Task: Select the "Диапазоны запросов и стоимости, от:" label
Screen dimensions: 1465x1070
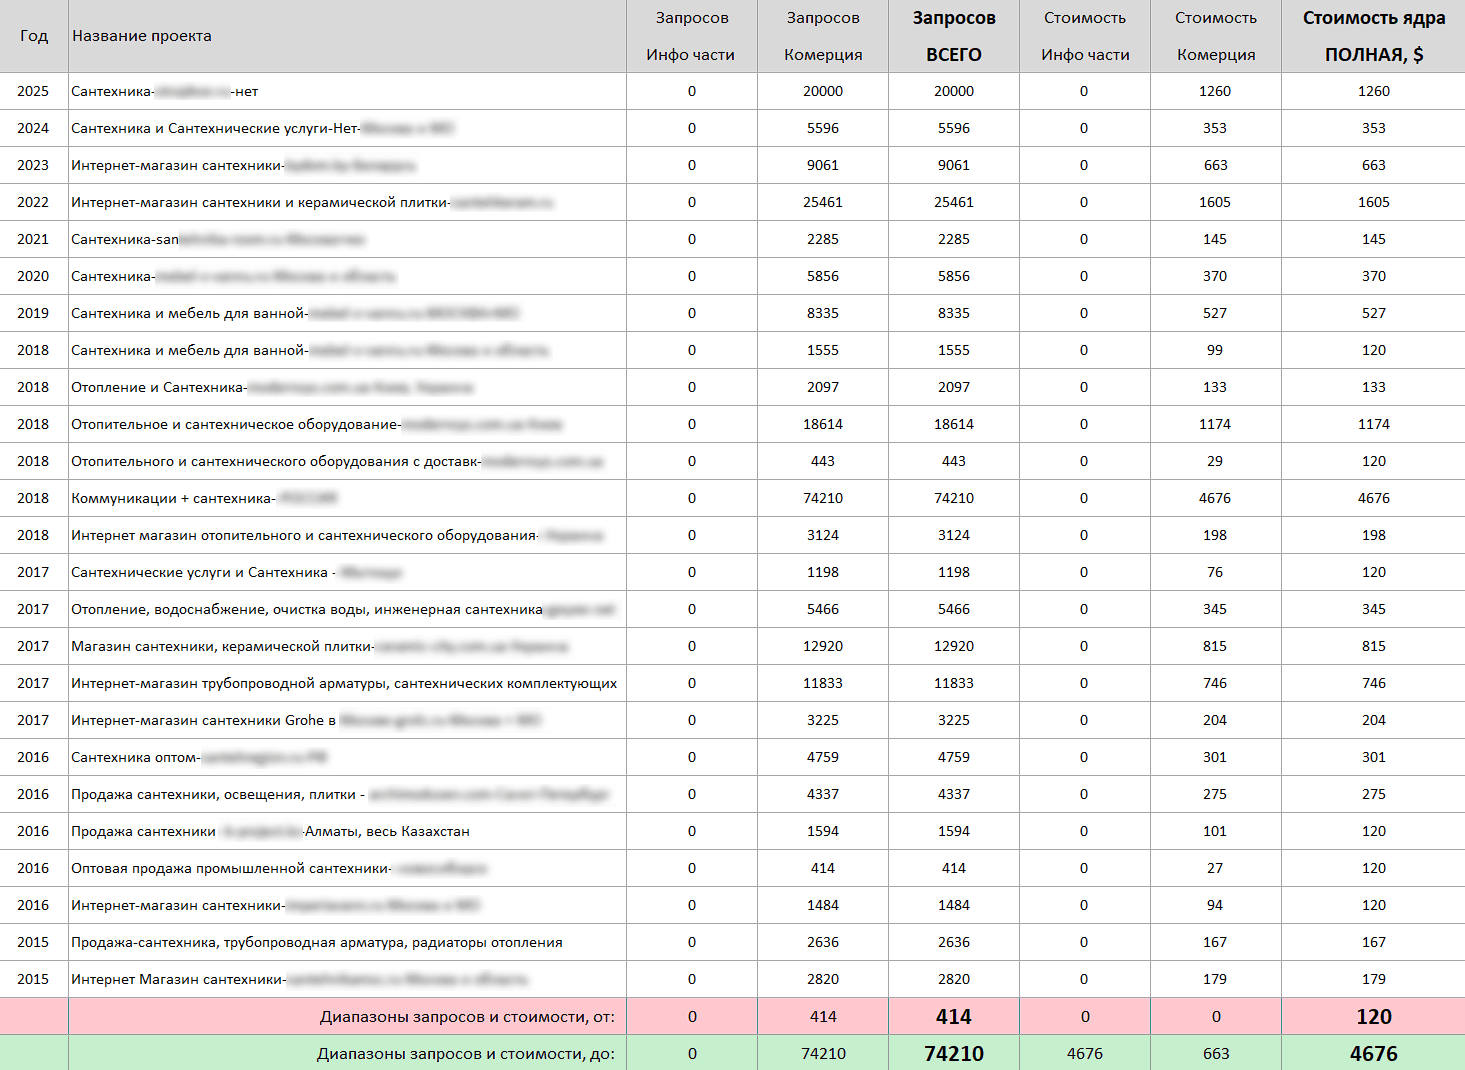Action: click(467, 1017)
